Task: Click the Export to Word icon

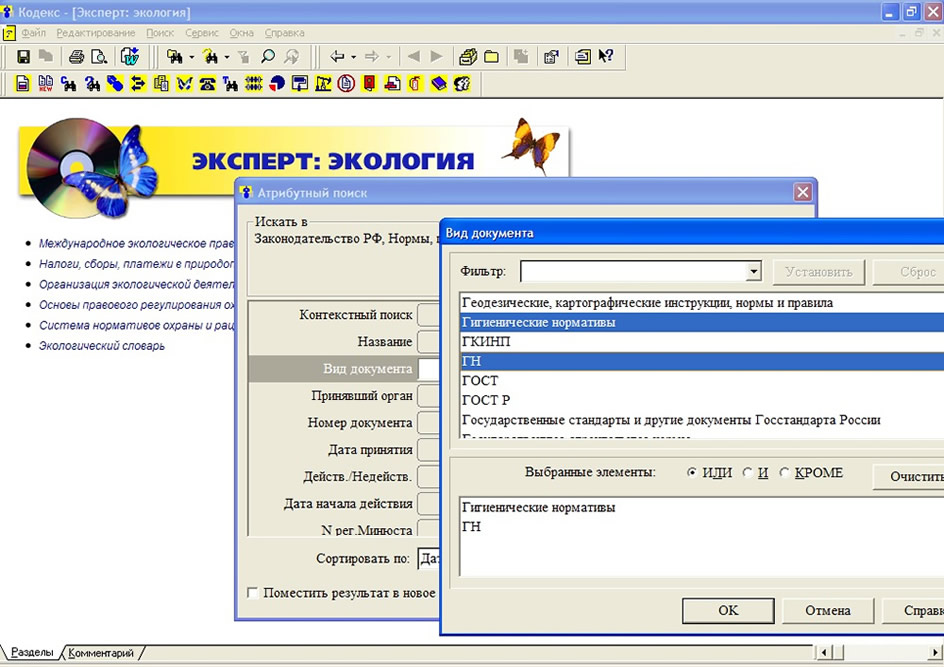Action: tap(129, 57)
